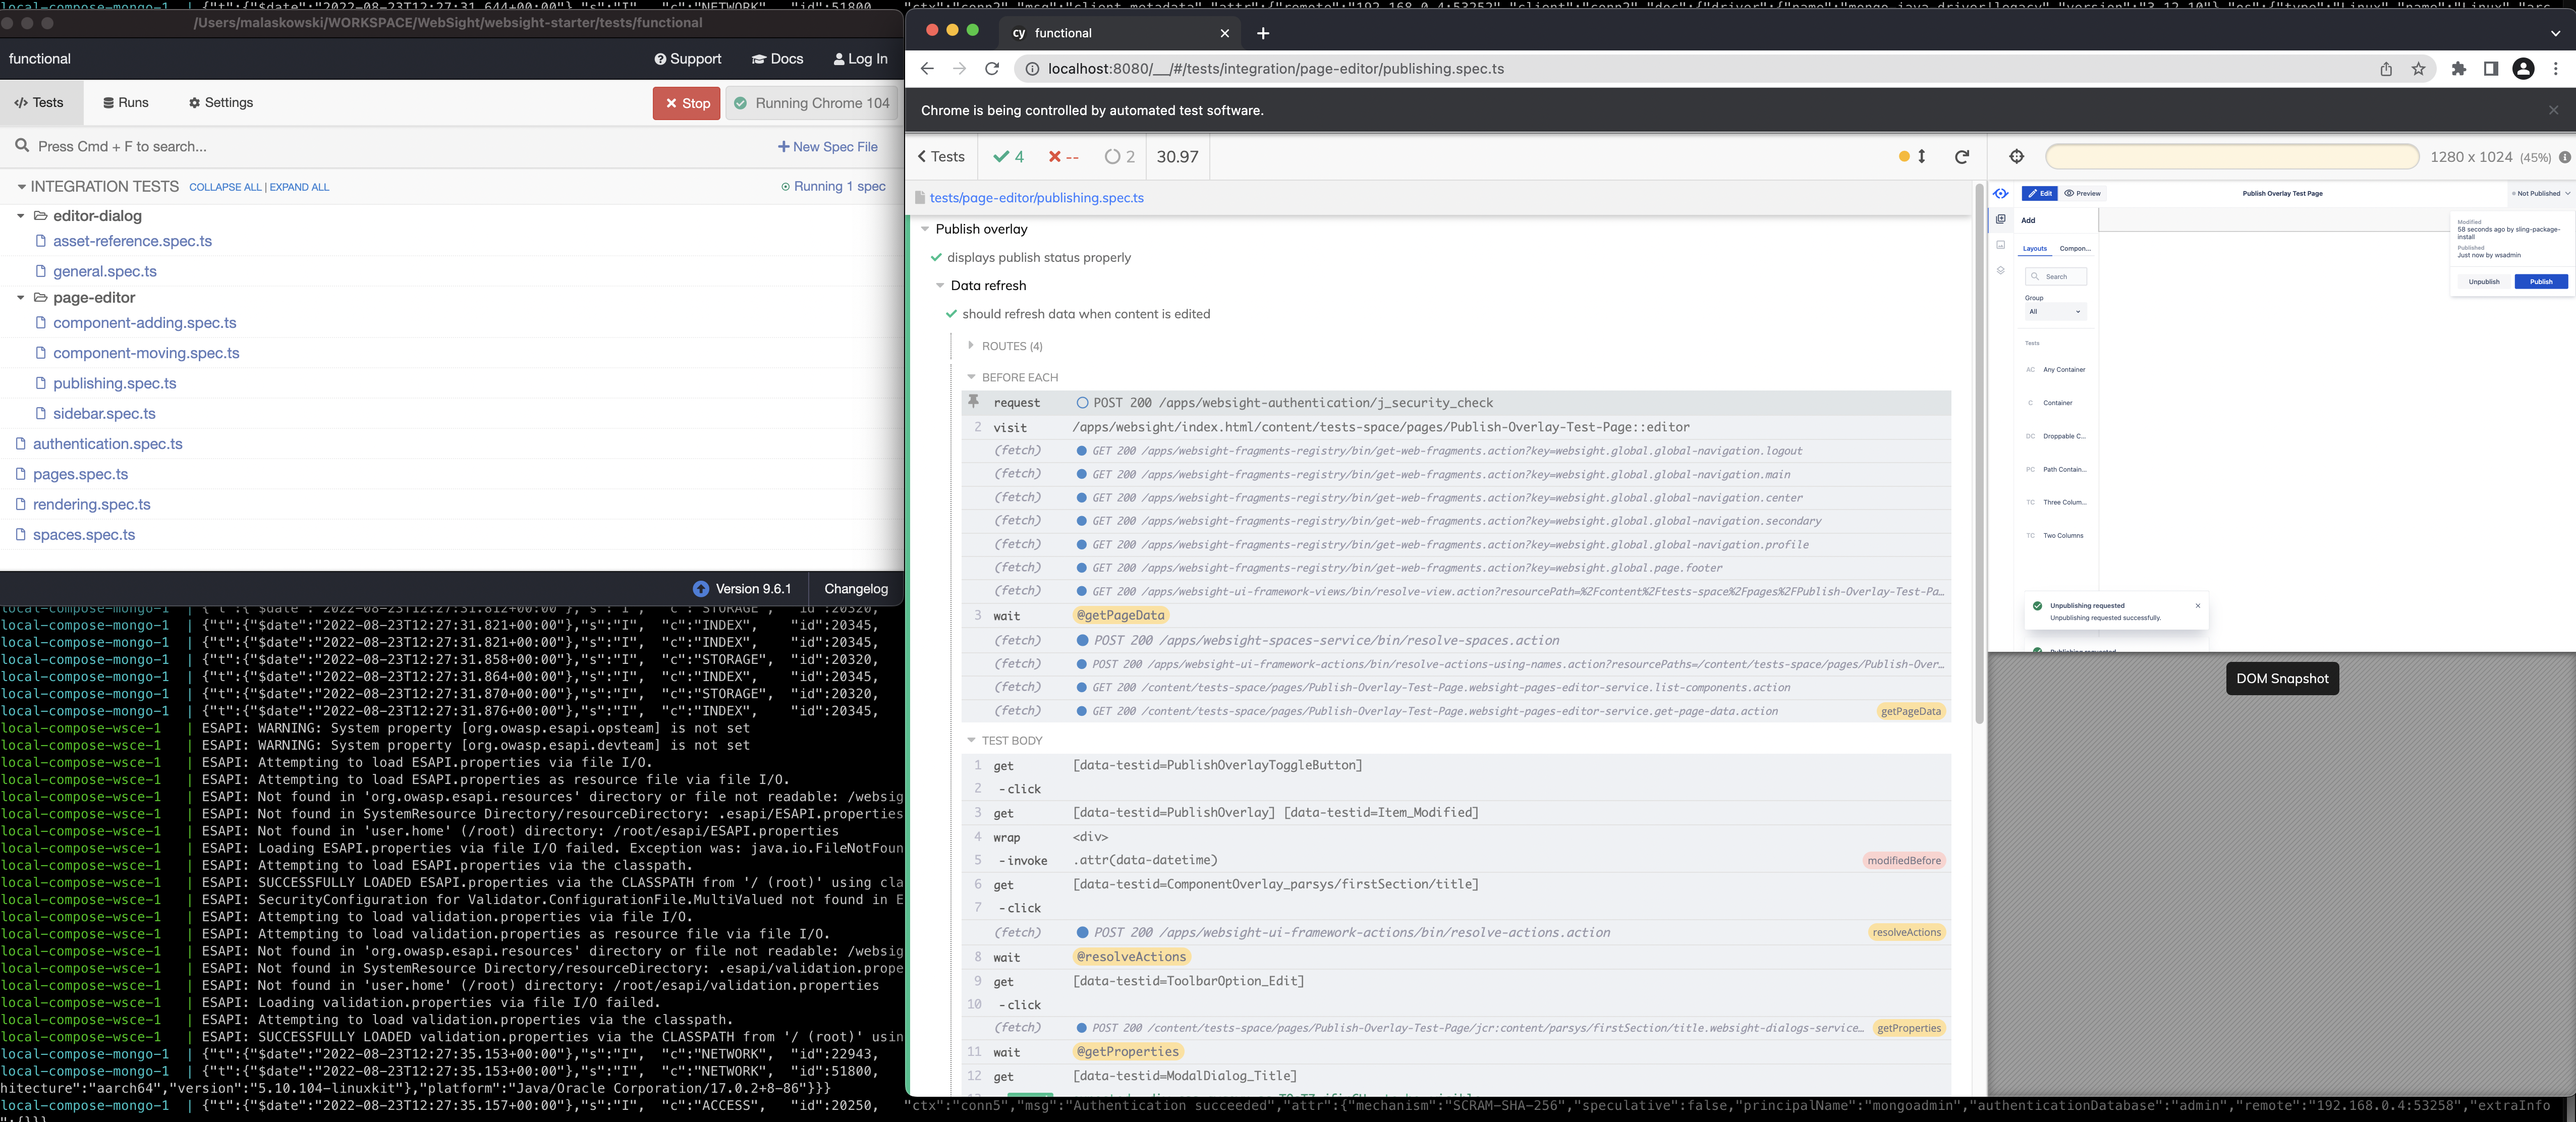Click the blue Publish button

pyautogui.click(x=2541, y=282)
